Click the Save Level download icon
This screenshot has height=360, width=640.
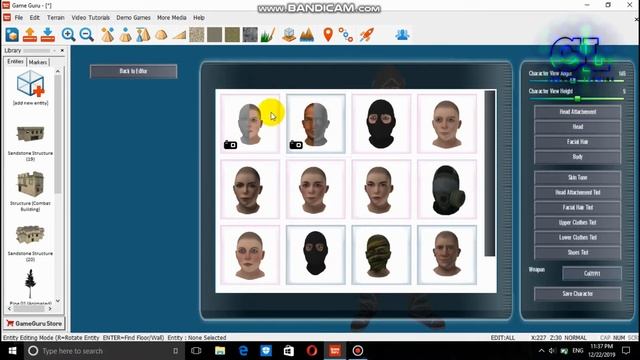pyautogui.click(x=48, y=35)
